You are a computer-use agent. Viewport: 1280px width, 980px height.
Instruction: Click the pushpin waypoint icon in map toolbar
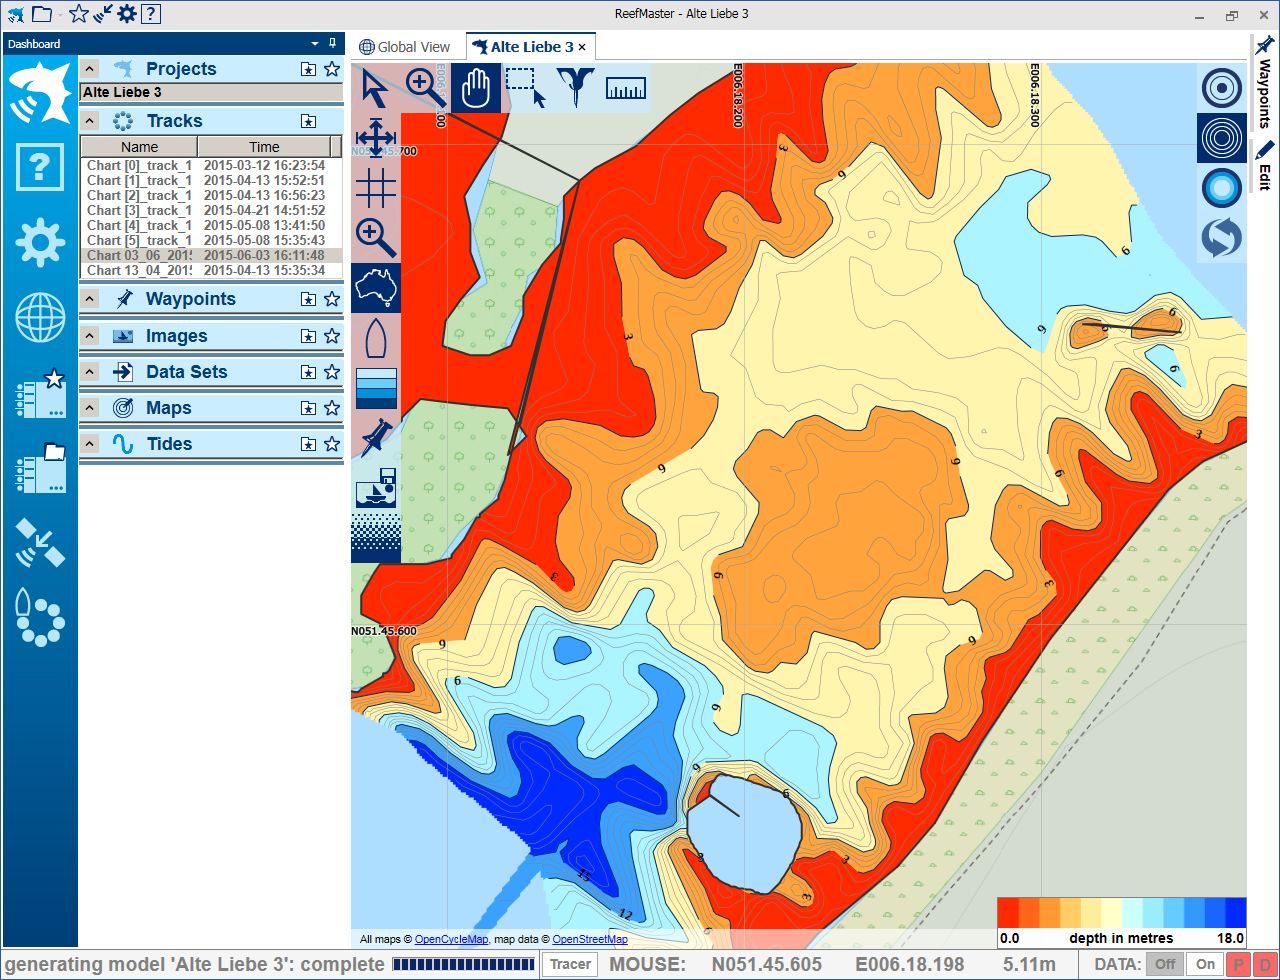point(376,438)
